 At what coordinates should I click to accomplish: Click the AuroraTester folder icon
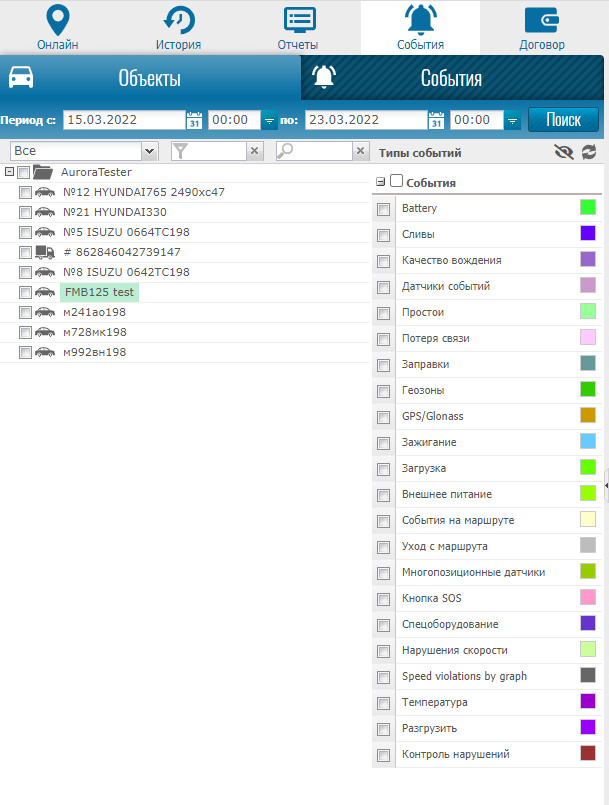point(43,172)
